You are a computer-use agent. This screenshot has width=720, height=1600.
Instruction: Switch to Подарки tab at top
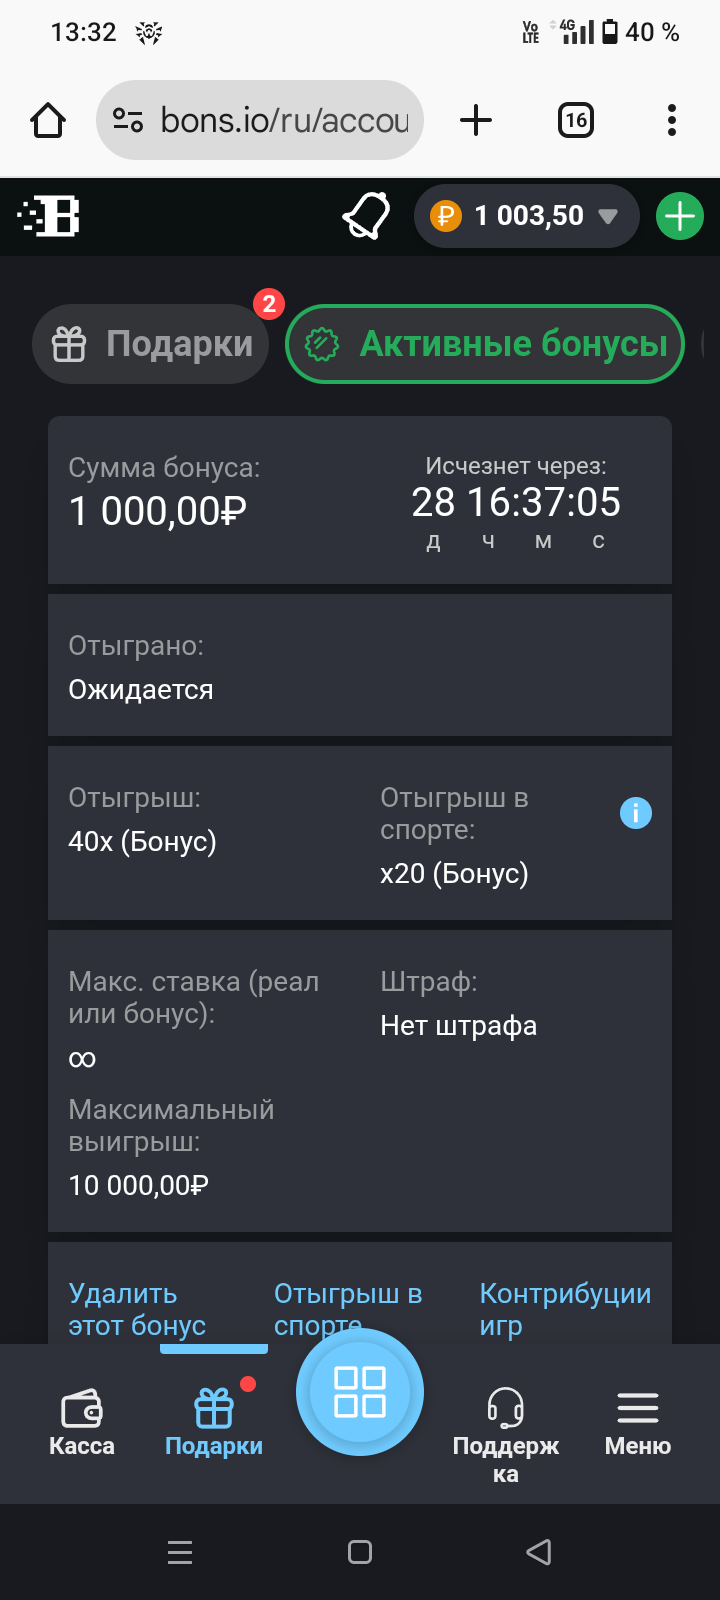[152, 344]
